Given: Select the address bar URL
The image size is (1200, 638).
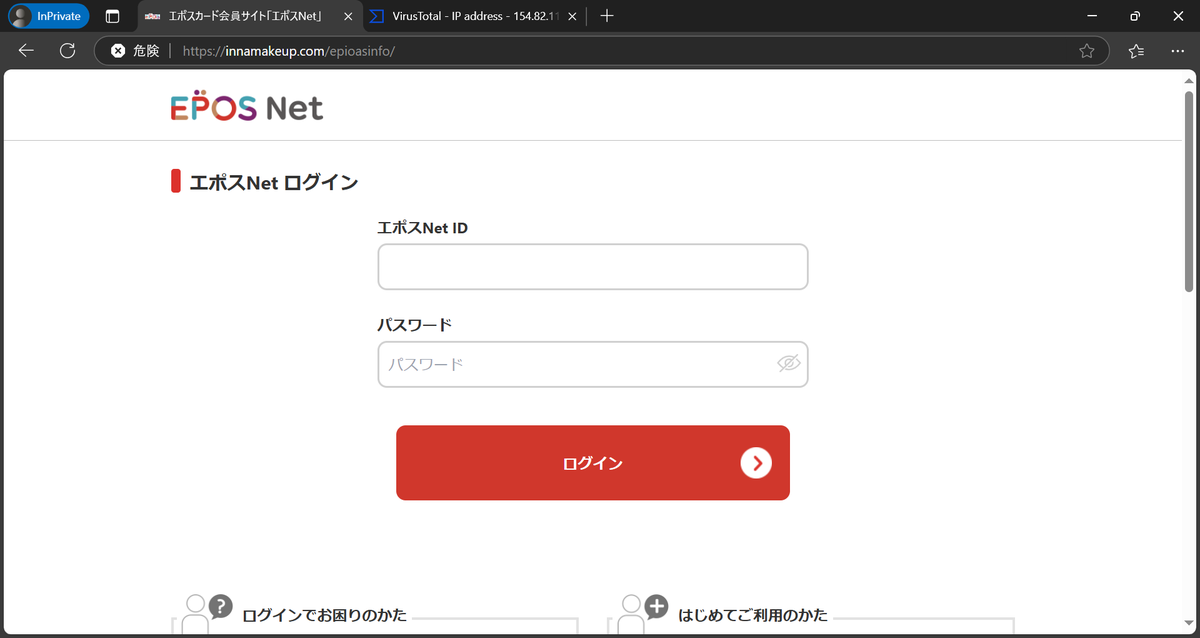Looking at the screenshot, I should 289,50.
